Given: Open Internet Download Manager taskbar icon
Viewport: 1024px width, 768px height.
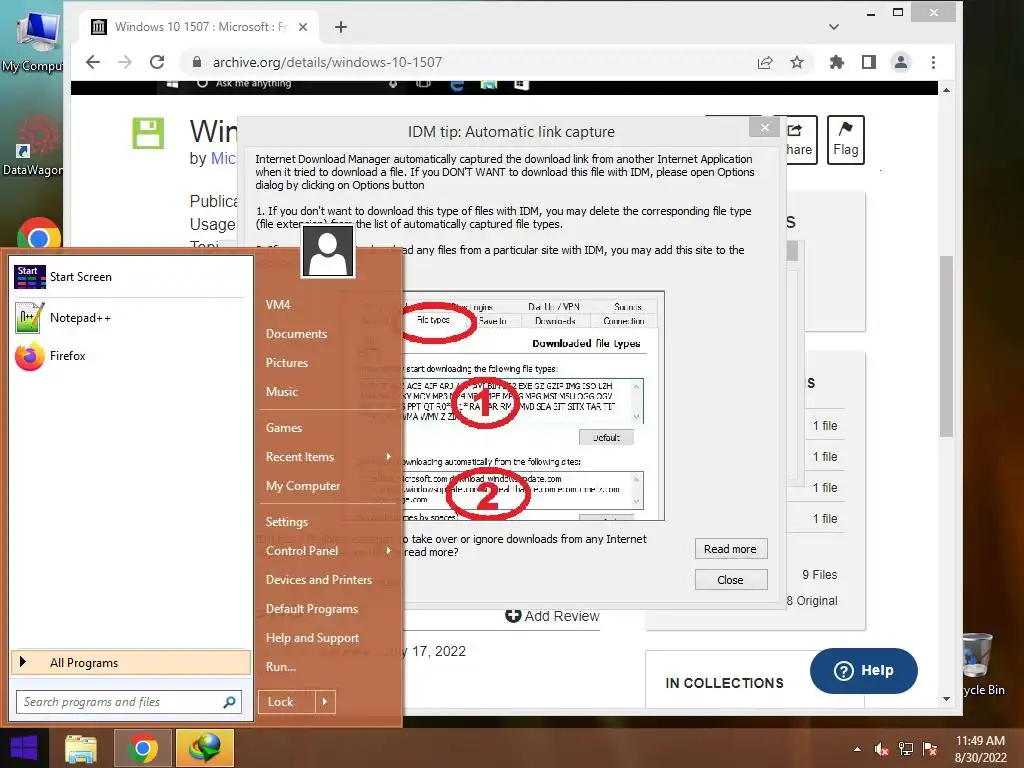Looking at the screenshot, I should click(205, 748).
